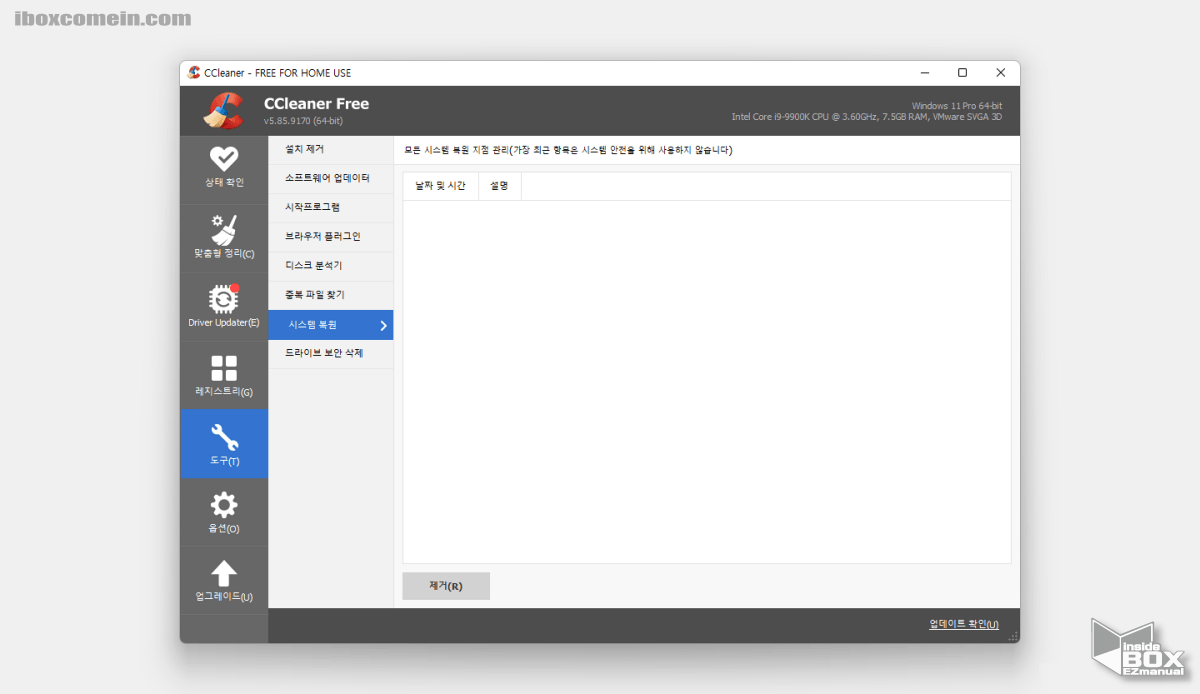Open 브라우저 플러그인 settings

point(323,236)
